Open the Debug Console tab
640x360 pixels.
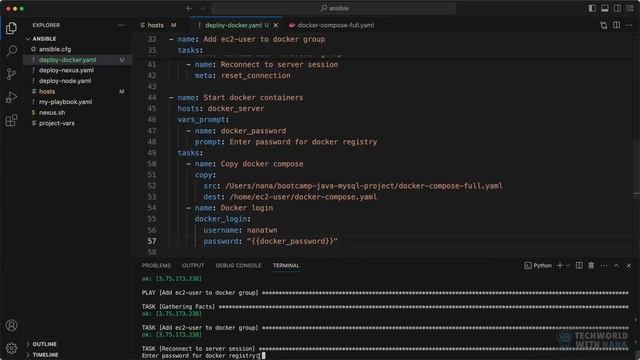tap(238, 266)
